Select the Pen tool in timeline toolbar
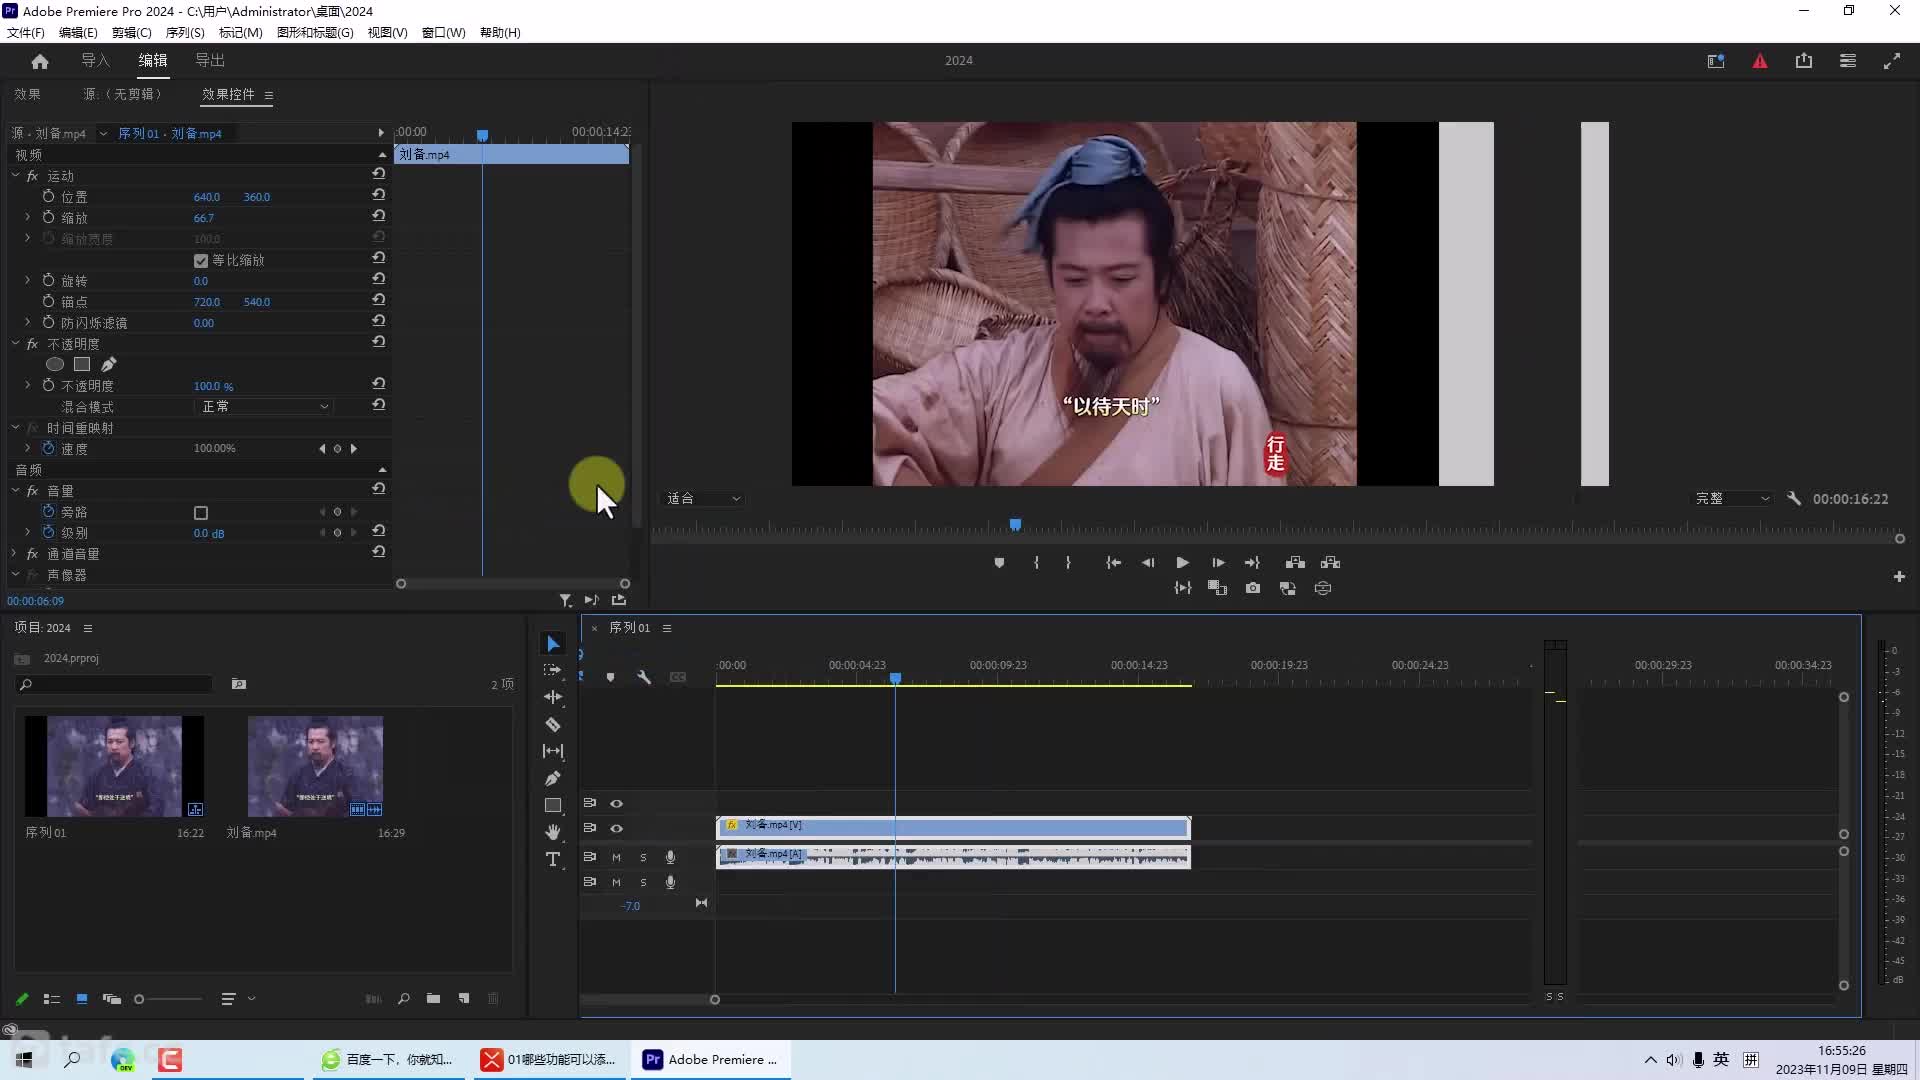This screenshot has width=1920, height=1080. click(553, 778)
